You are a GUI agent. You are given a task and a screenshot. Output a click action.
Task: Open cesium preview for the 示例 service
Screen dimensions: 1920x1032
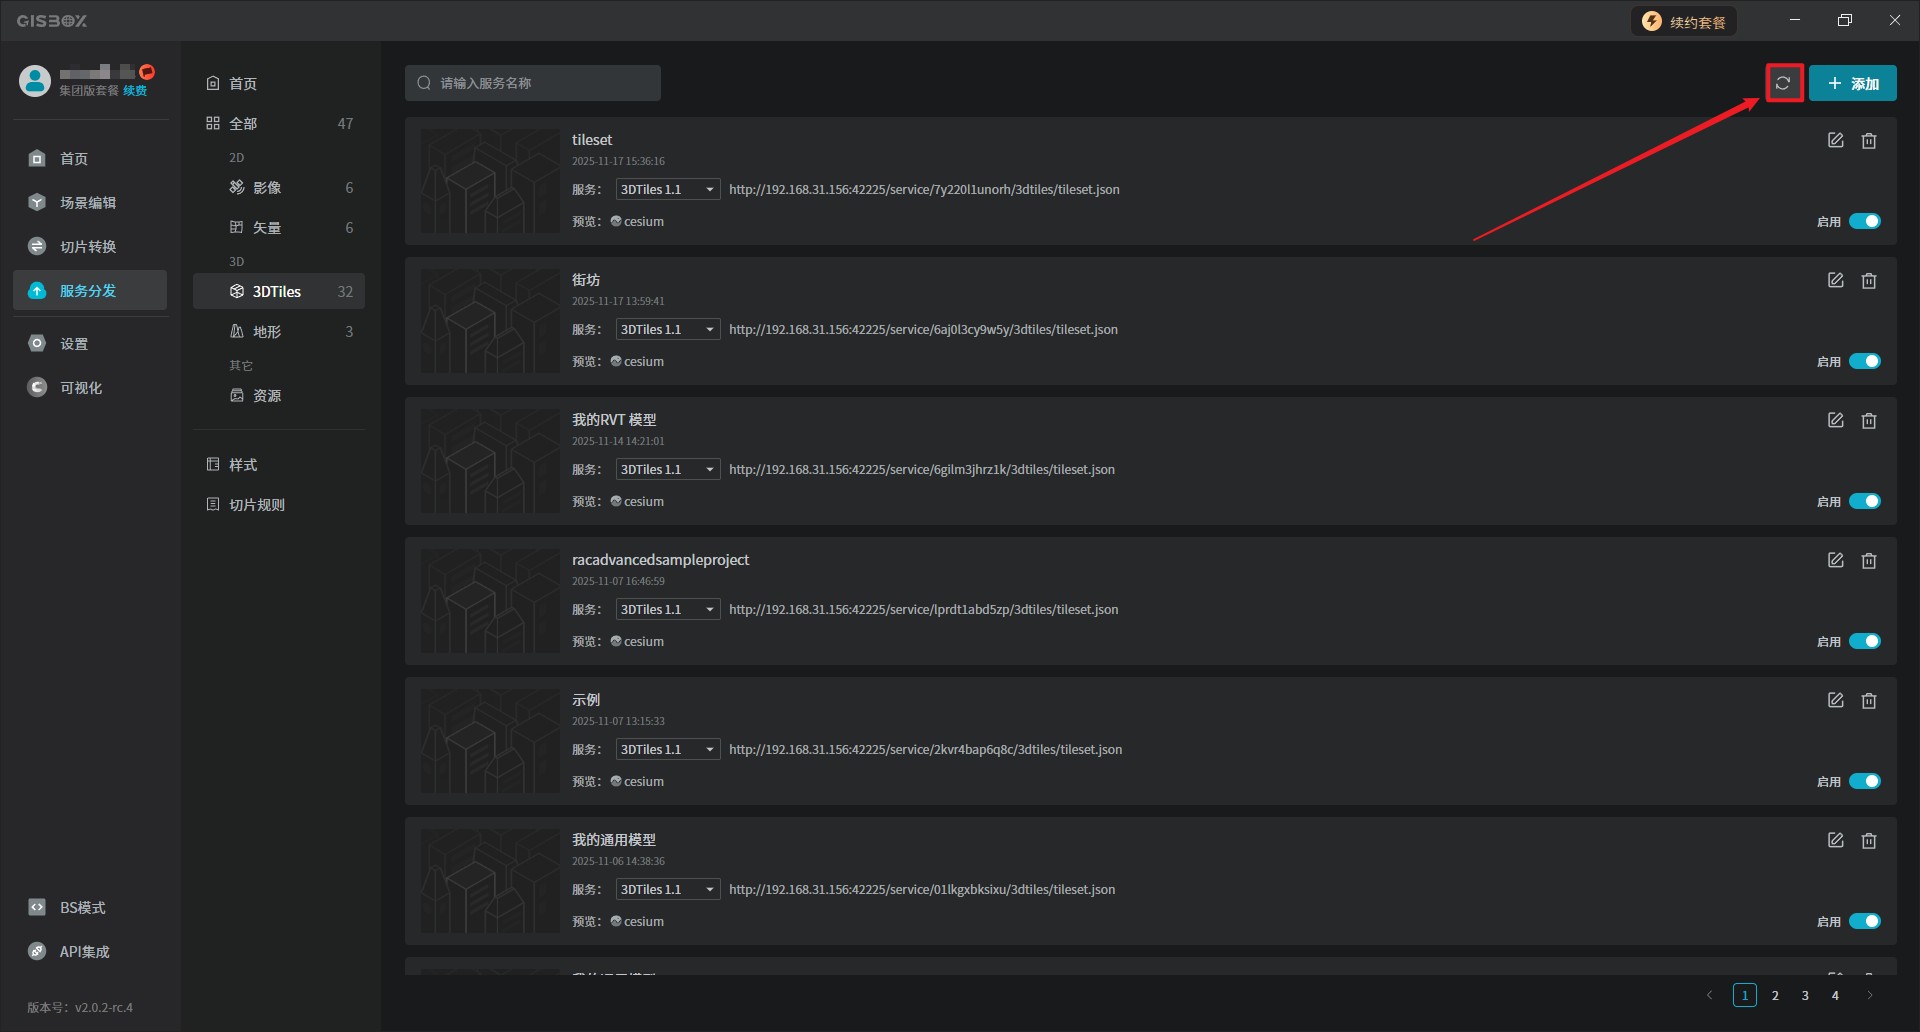tap(638, 781)
